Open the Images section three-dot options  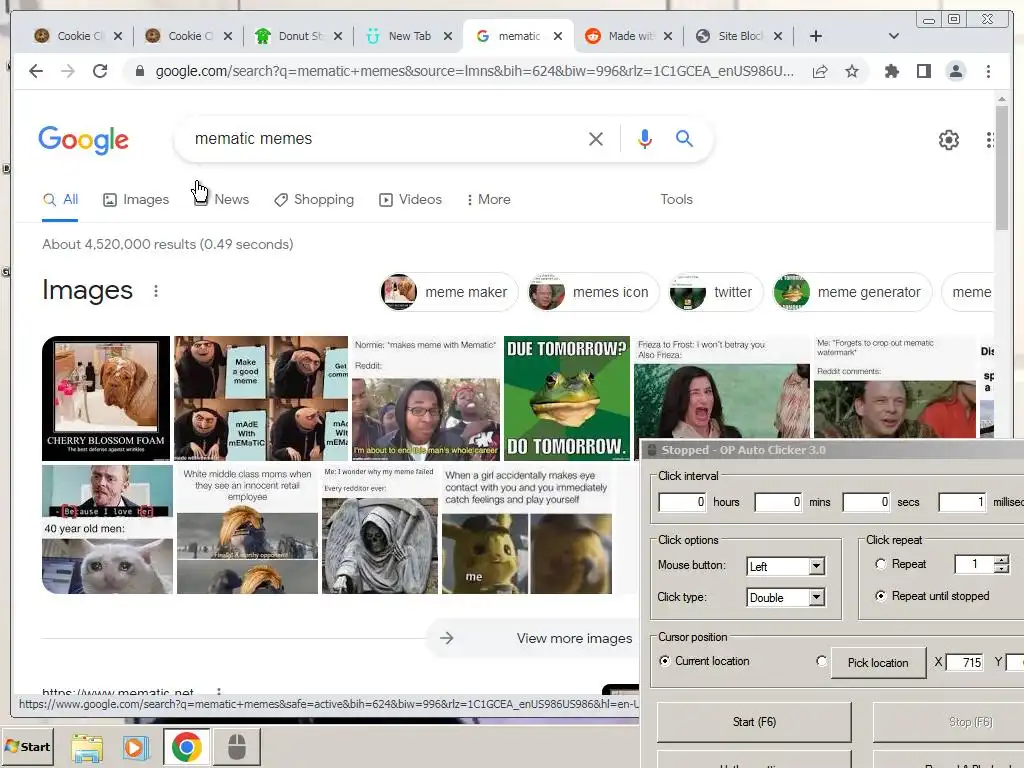155,291
